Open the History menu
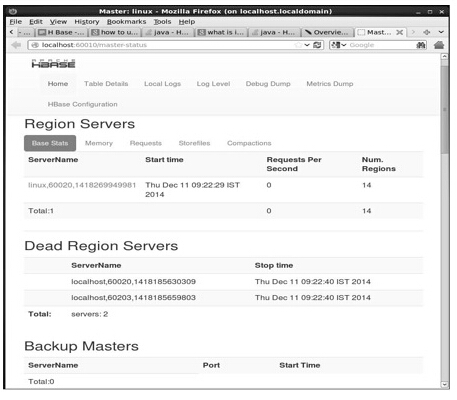 (87, 22)
